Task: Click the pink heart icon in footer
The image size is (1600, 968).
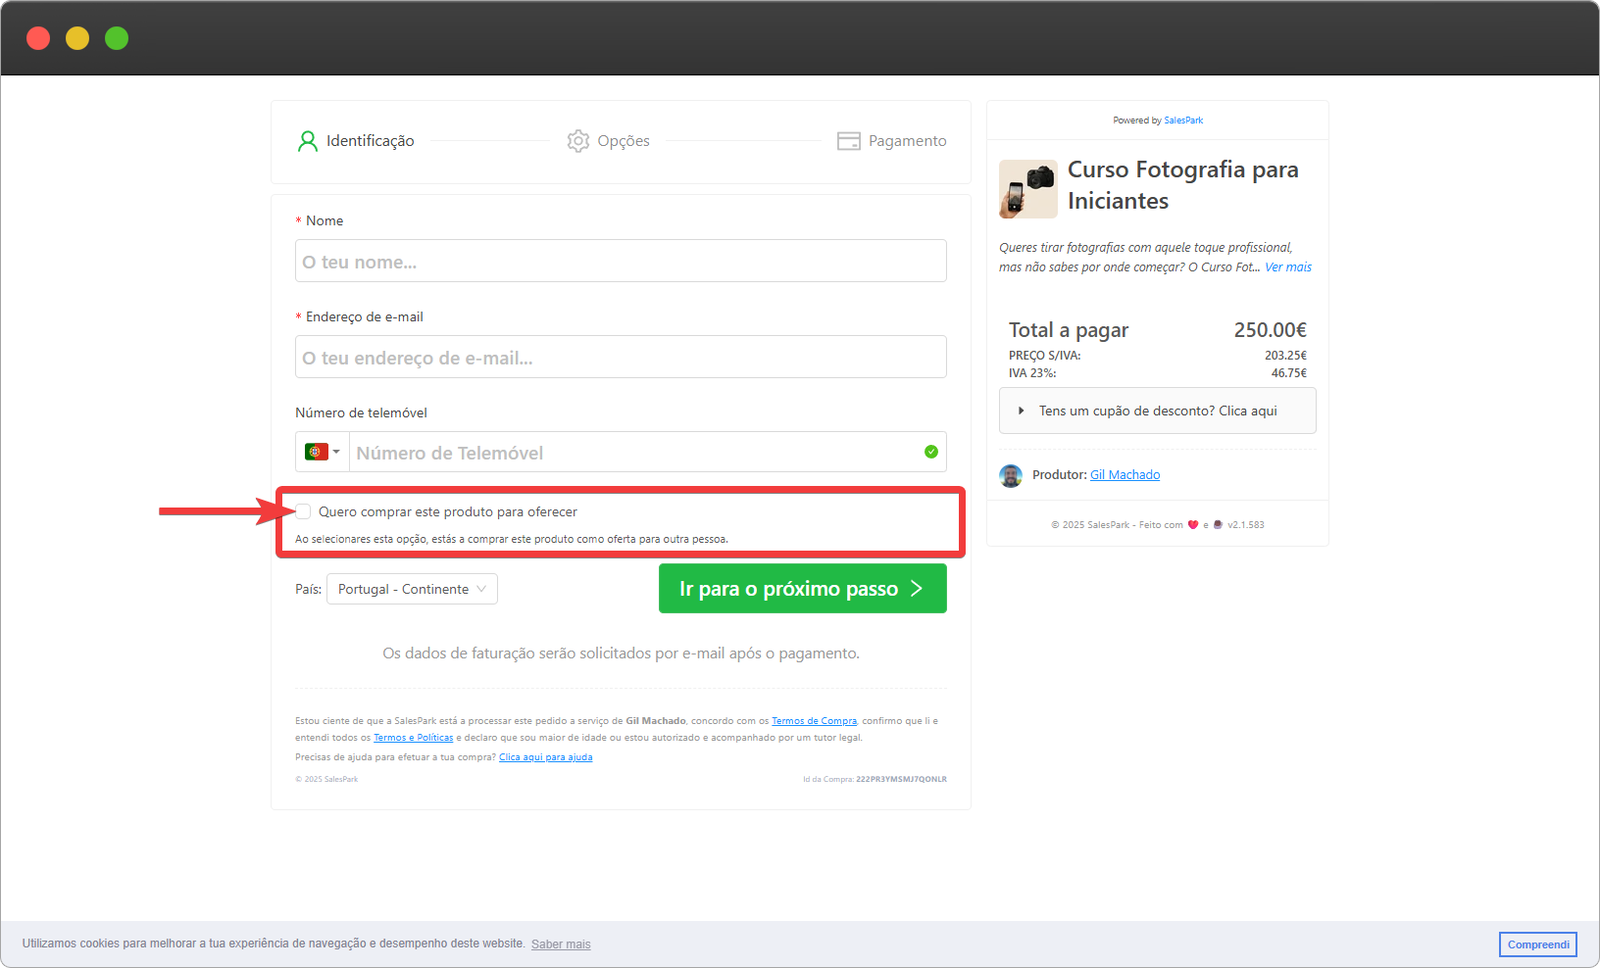Action: point(1193,525)
